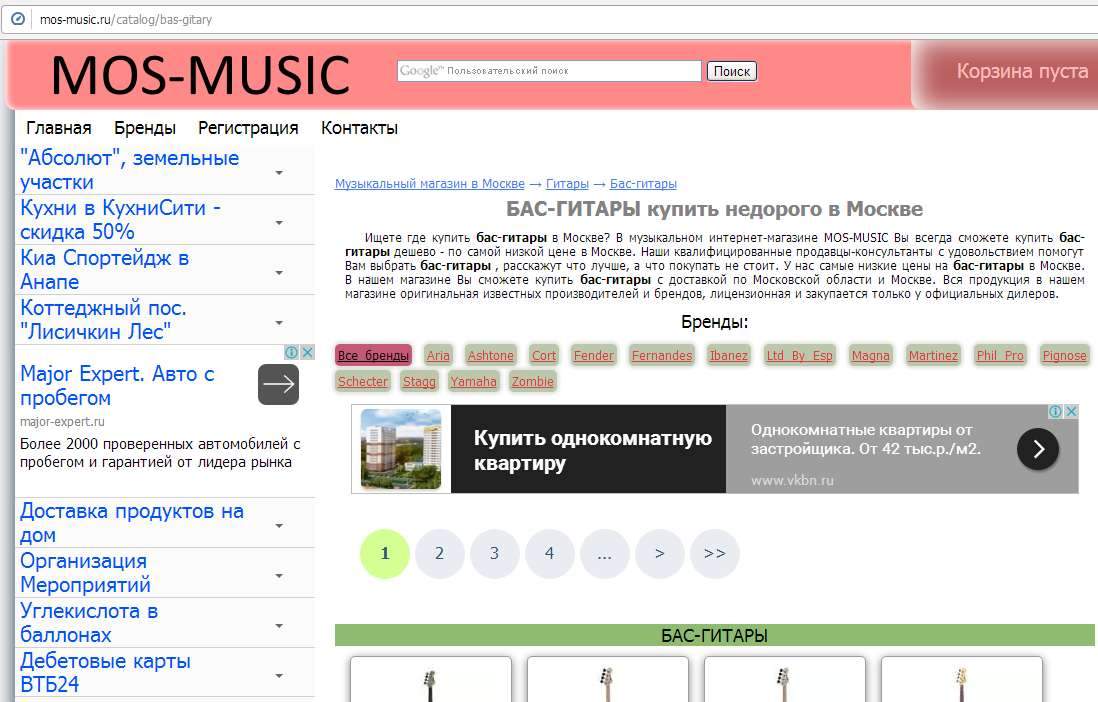This screenshot has height=702, width=1098.
Task: Filter by Fernandes brand
Action: pyautogui.click(x=662, y=355)
